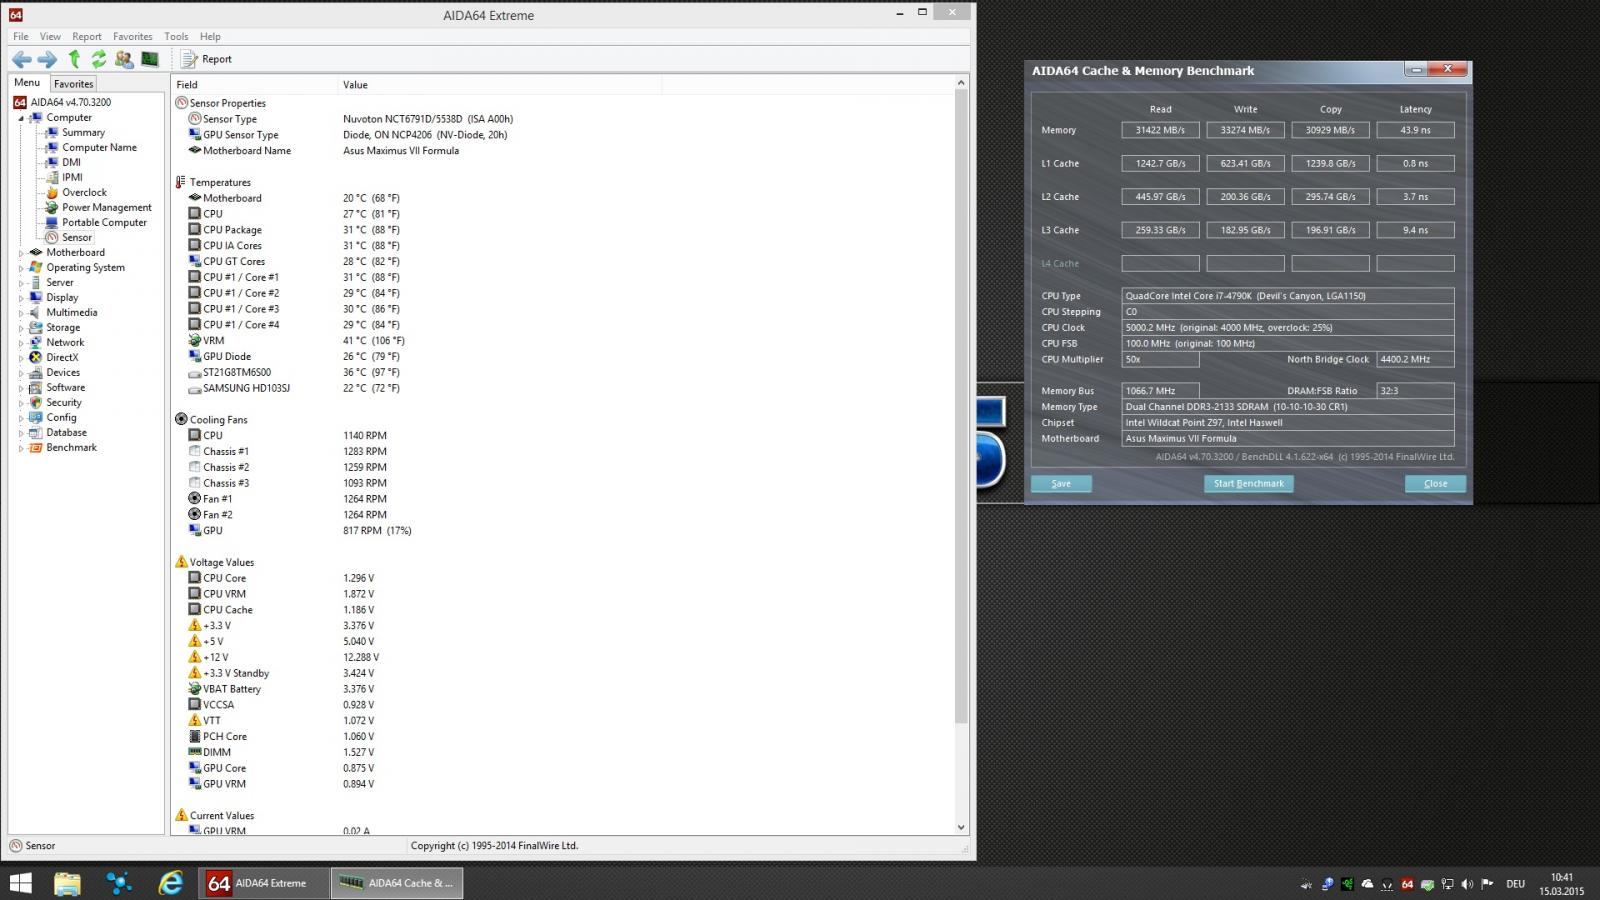Click Start Benchmark button

(x=1248, y=483)
